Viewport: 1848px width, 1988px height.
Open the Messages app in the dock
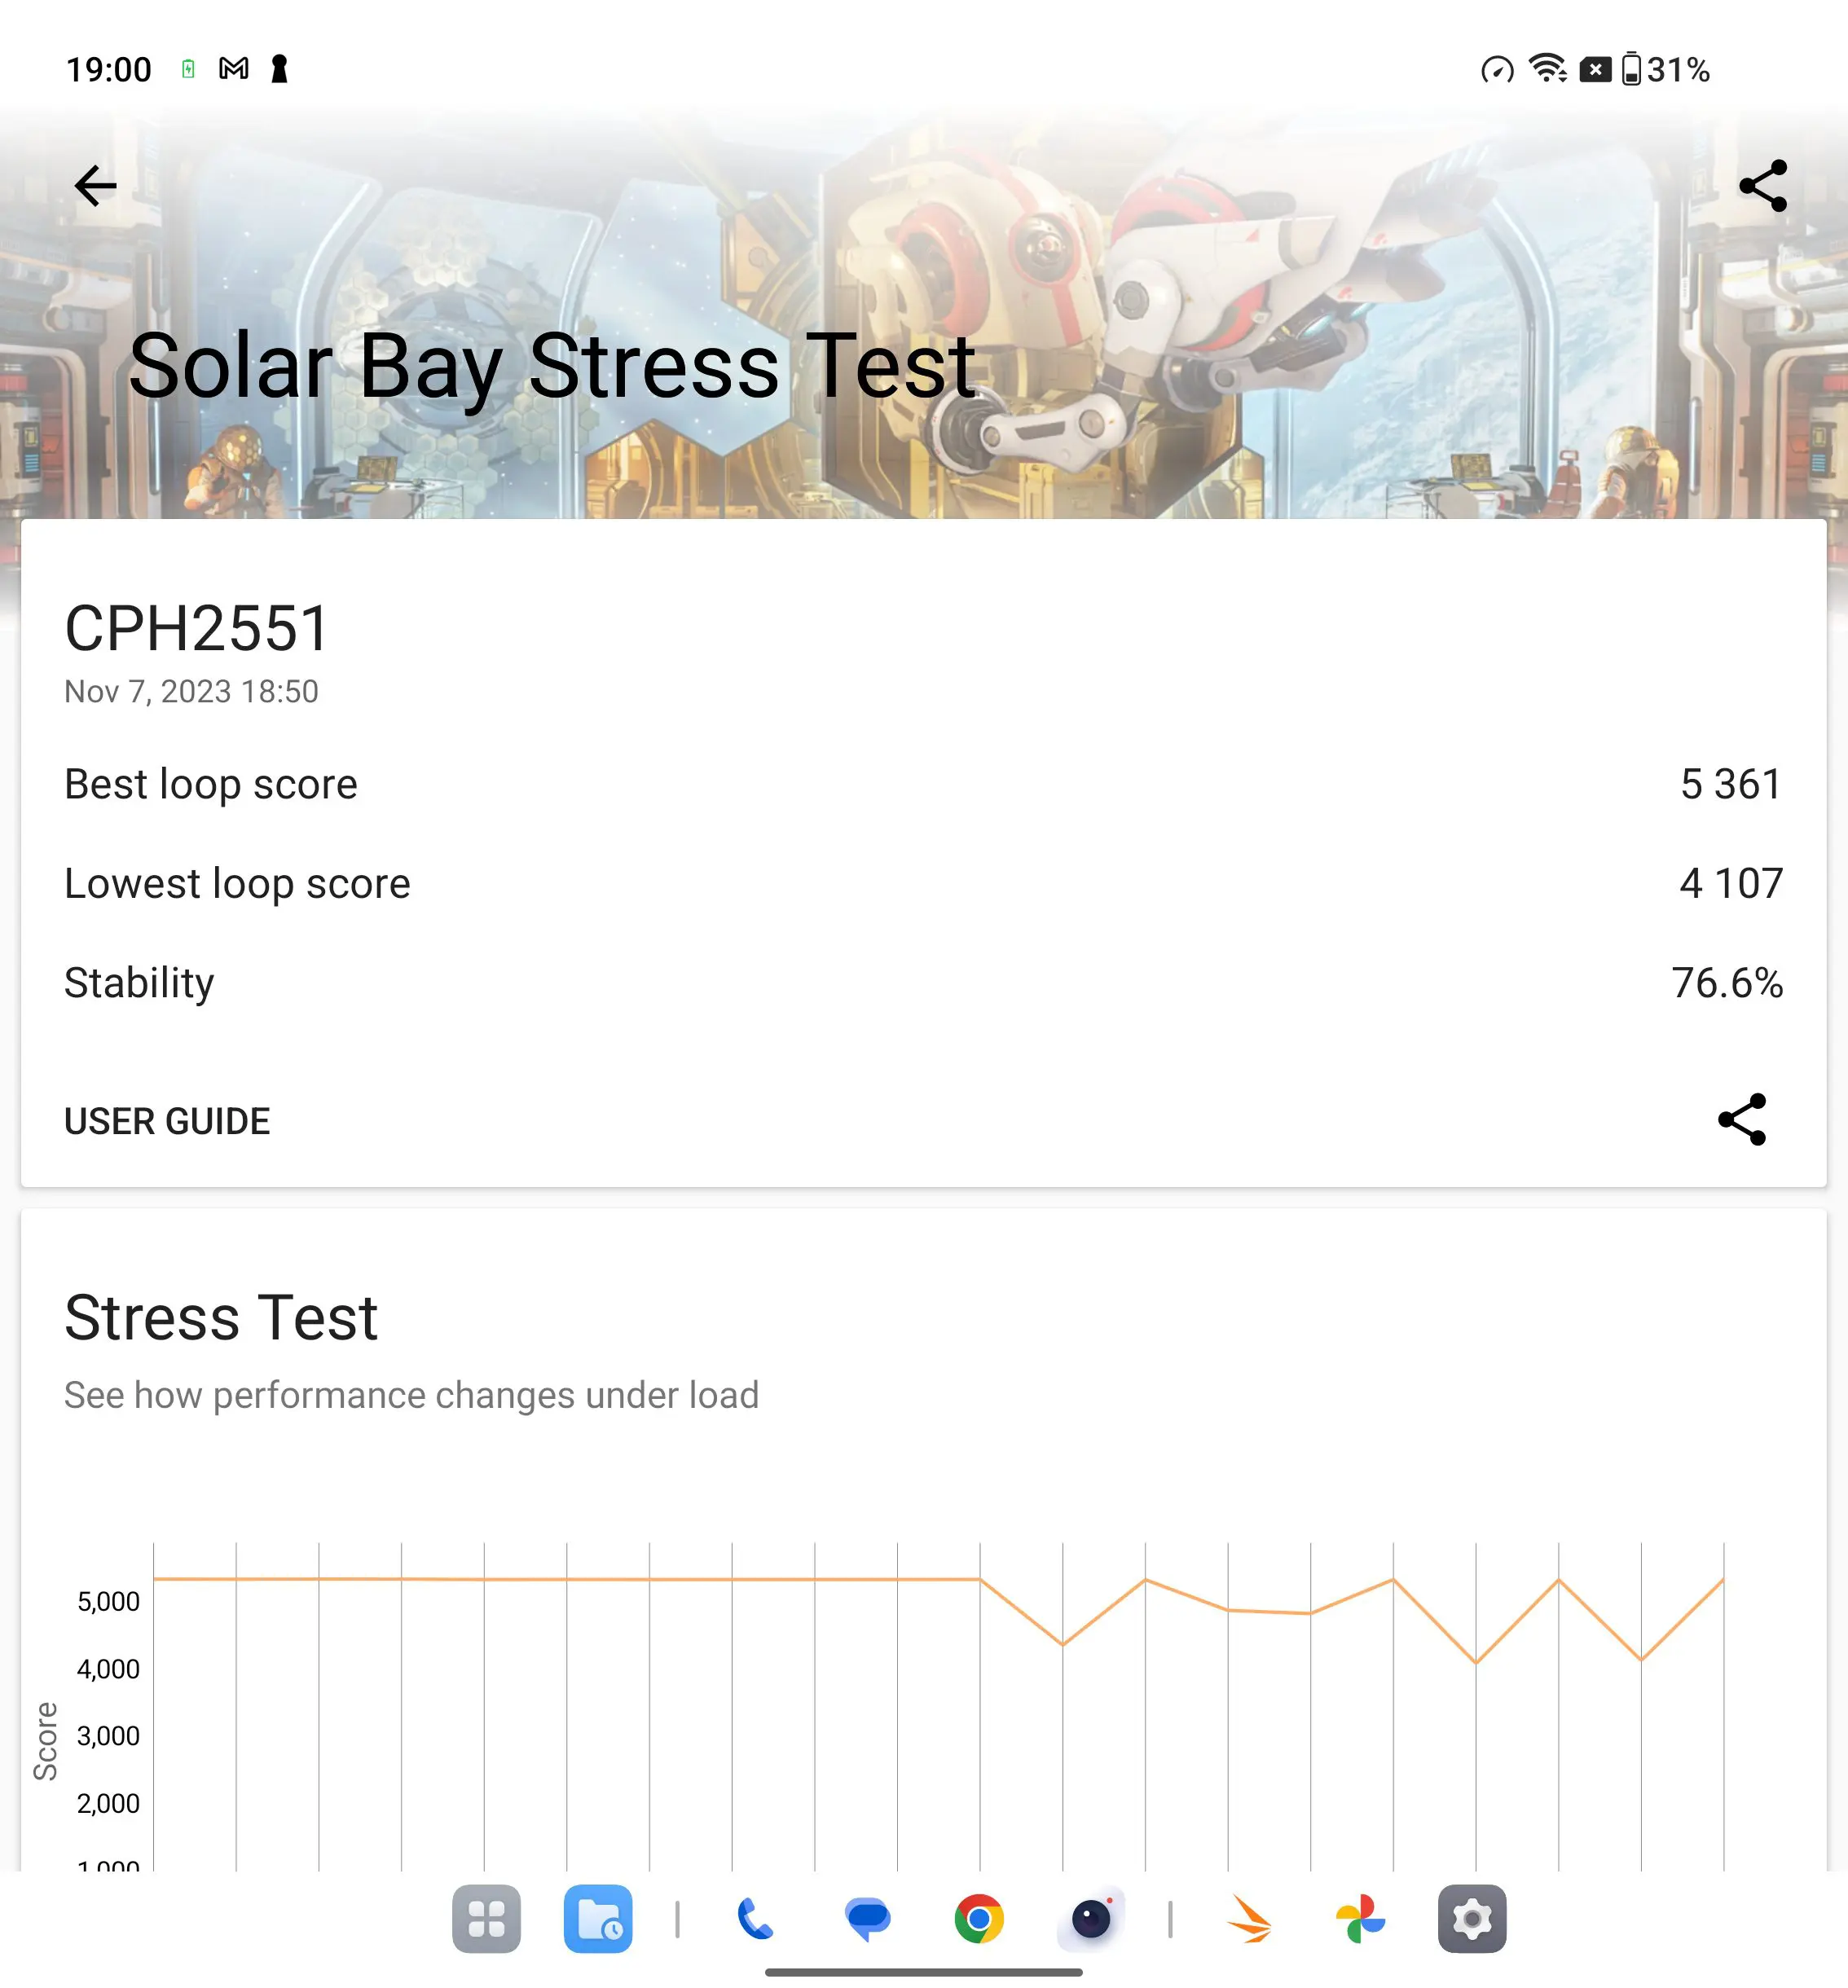click(867, 1919)
